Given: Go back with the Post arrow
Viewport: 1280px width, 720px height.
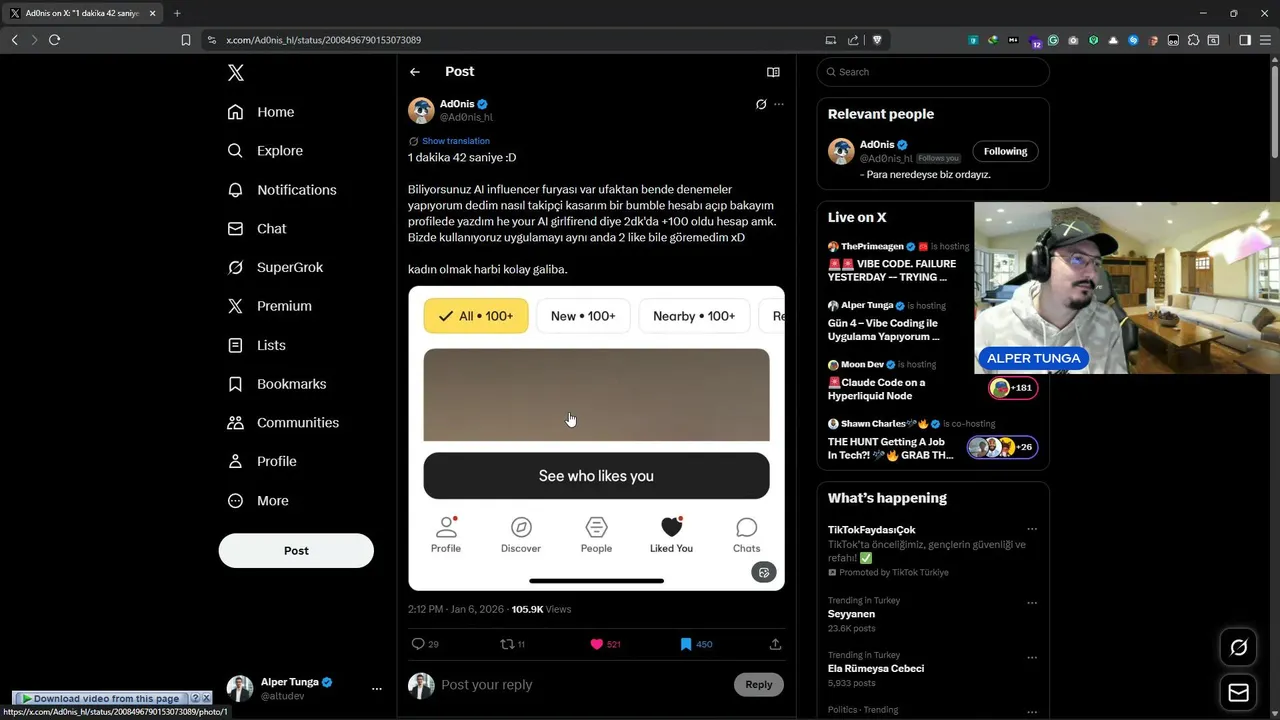Looking at the screenshot, I should [415, 72].
